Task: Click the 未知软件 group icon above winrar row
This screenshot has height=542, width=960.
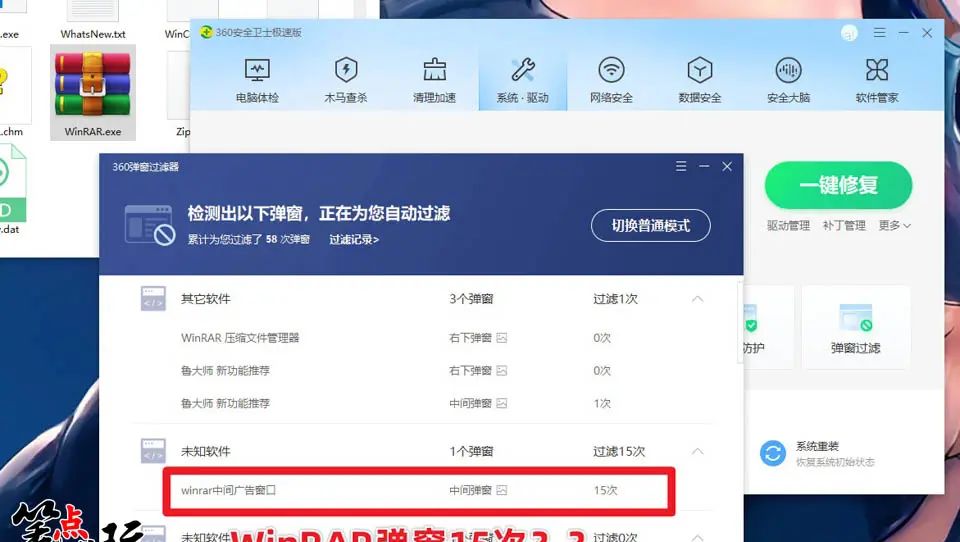Action: (x=153, y=451)
